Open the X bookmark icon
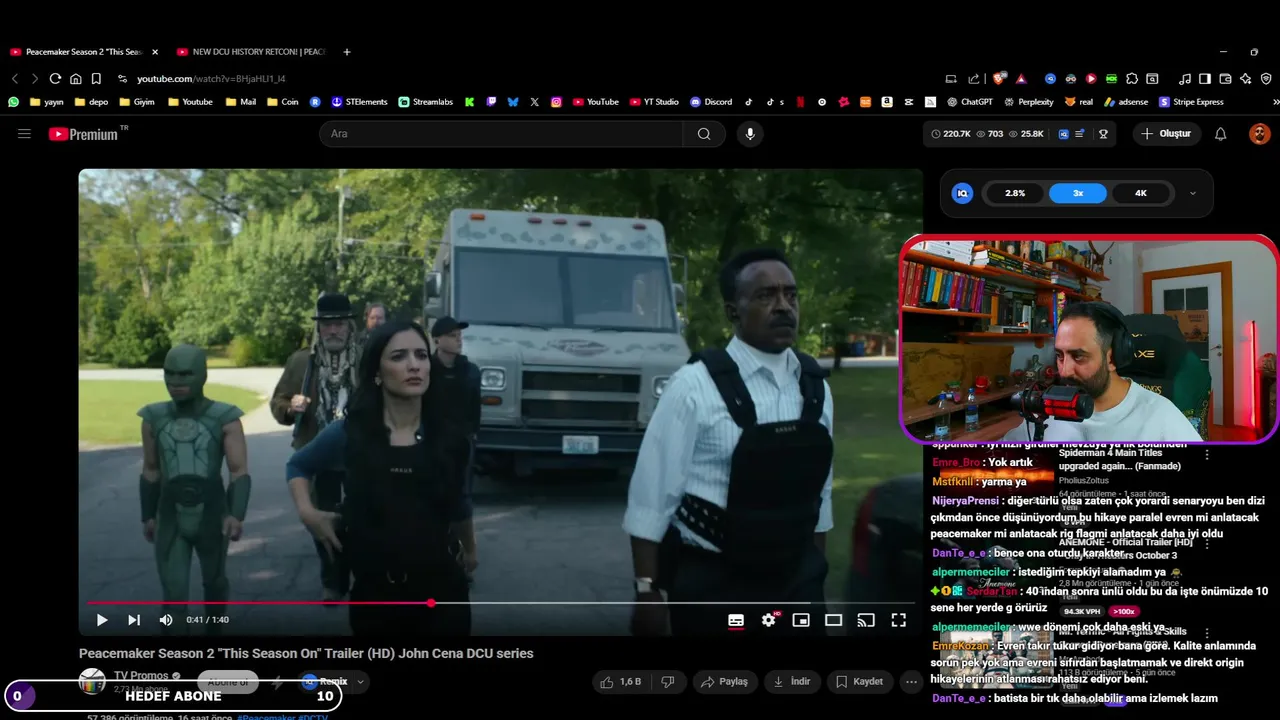 [x=535, y=102]
